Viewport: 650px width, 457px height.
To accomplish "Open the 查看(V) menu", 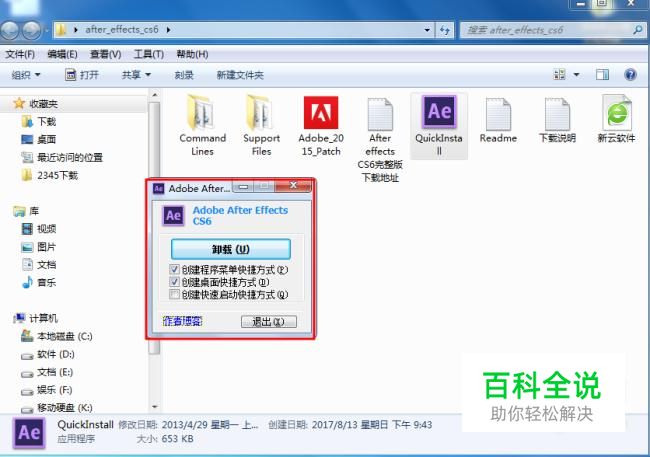I will (x=106, y=54).
